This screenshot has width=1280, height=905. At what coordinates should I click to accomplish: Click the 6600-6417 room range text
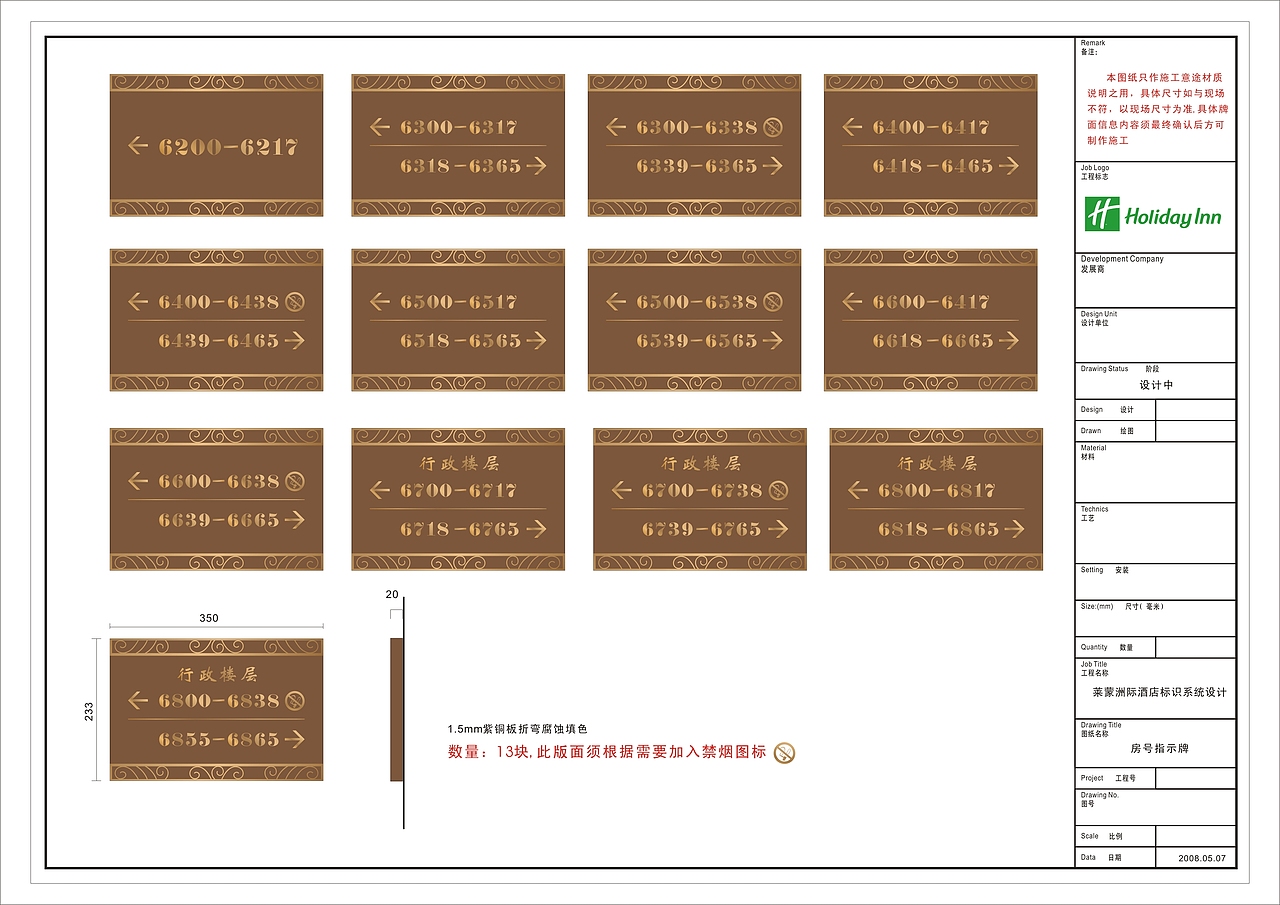pyautogui.click(x=931, y=302)
